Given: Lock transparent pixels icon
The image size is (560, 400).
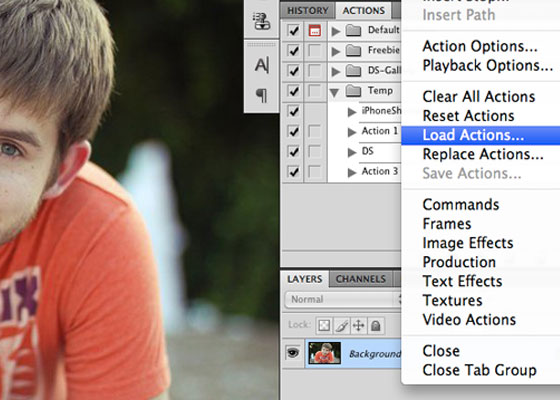Looking at the screenshot, I should (324, 325).
